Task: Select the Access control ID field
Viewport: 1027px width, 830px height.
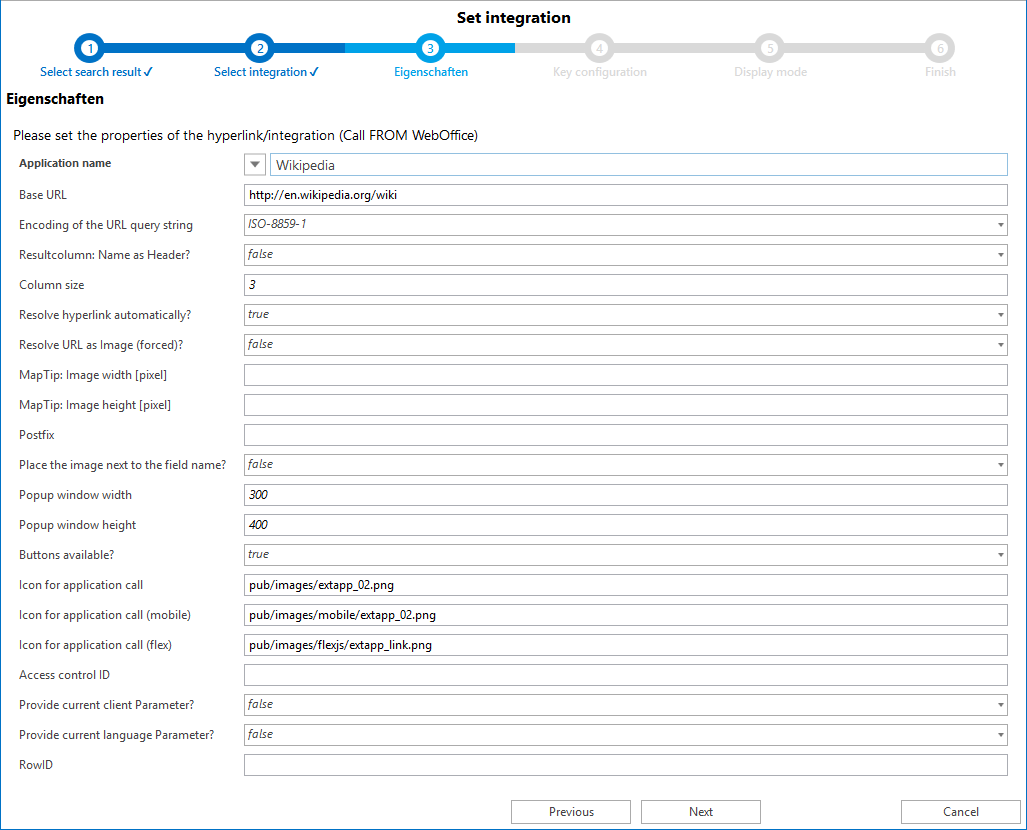Action: pos(625,675)
